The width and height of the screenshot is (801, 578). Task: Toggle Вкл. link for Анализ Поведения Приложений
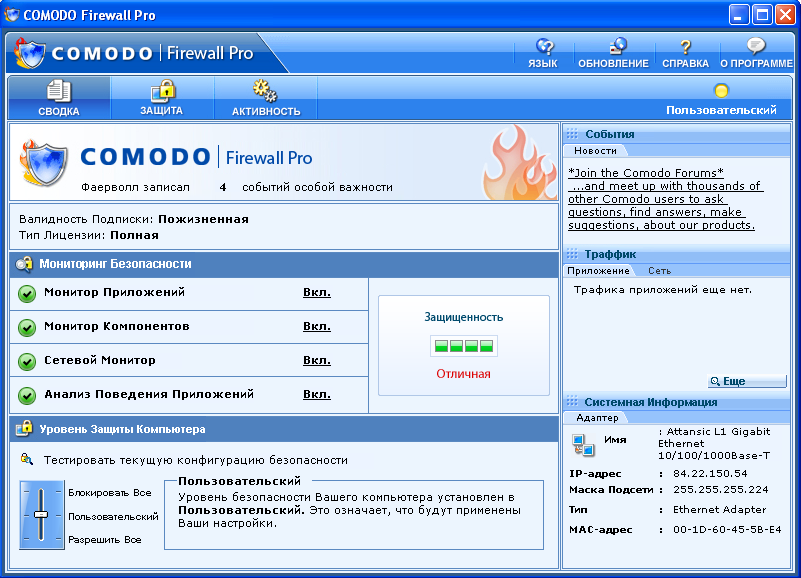point(317,394)
